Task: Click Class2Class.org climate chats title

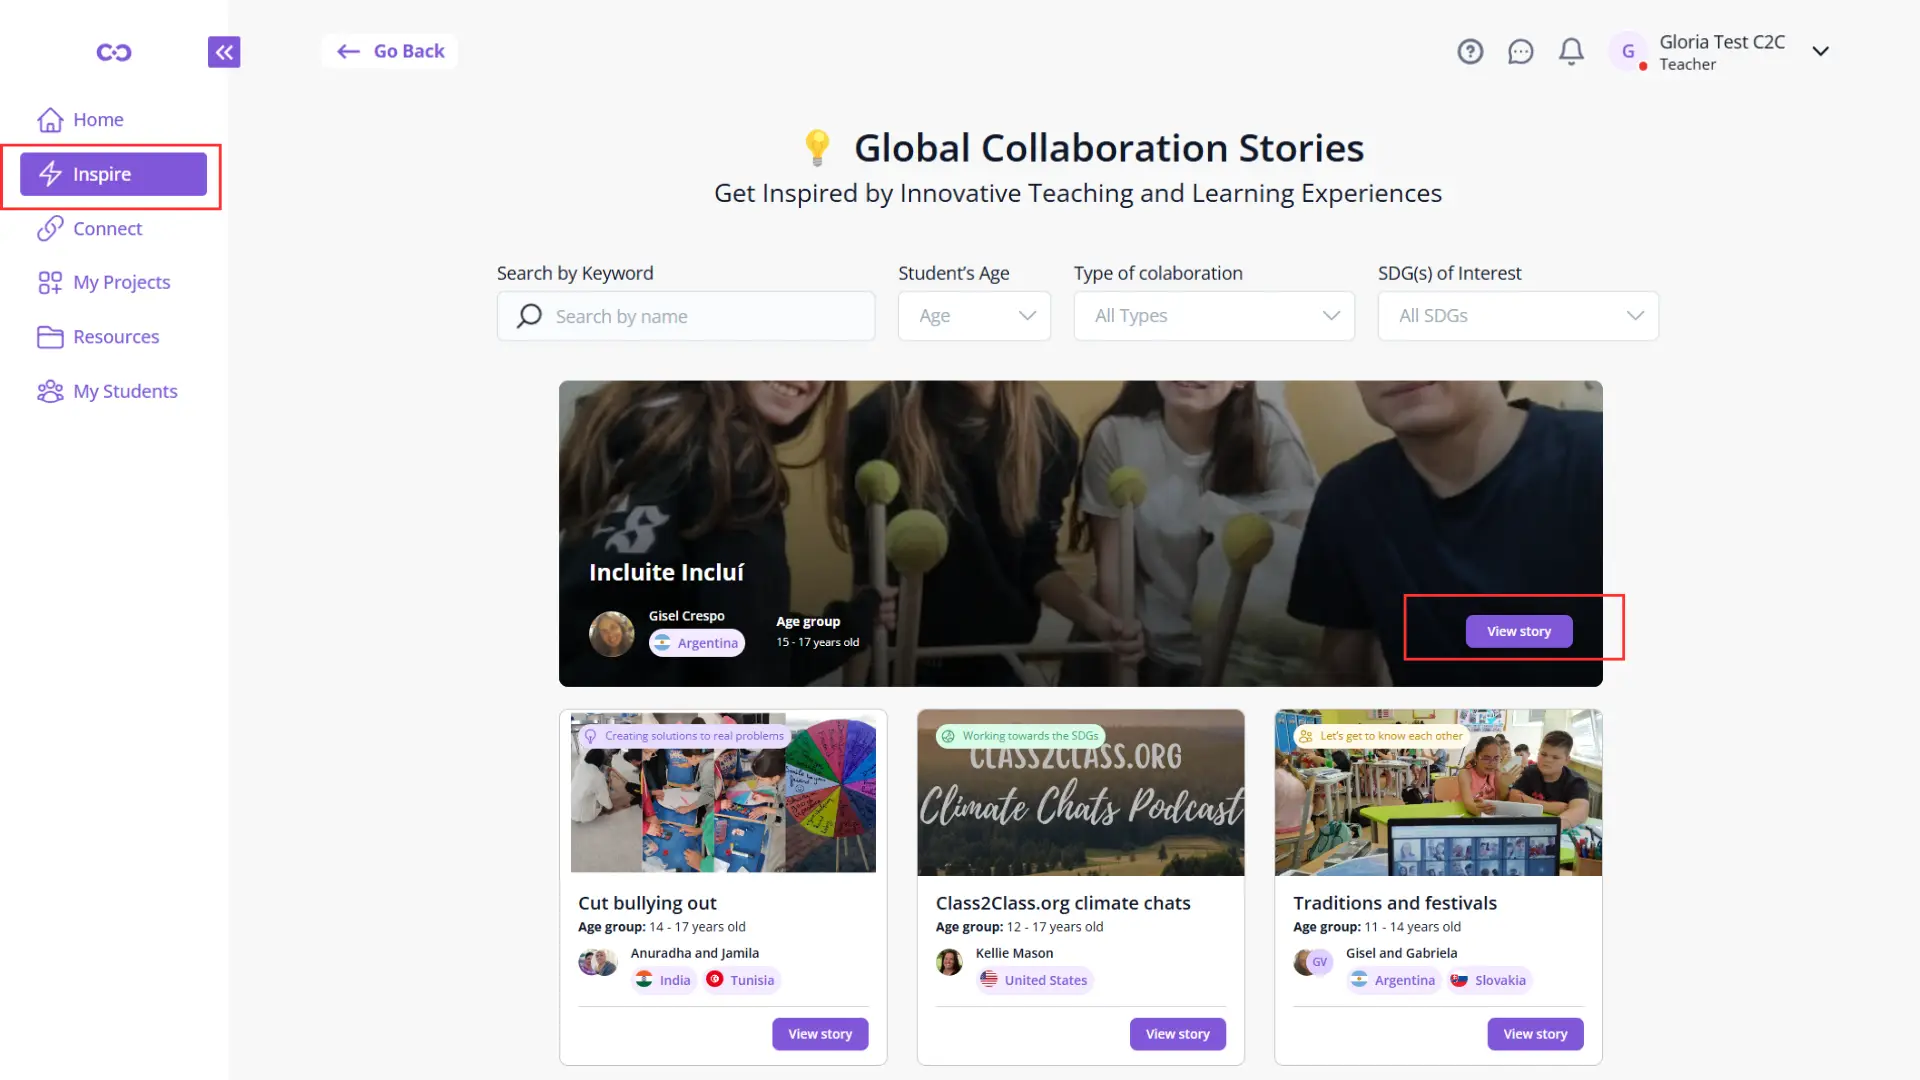Action: [1063, 903]
